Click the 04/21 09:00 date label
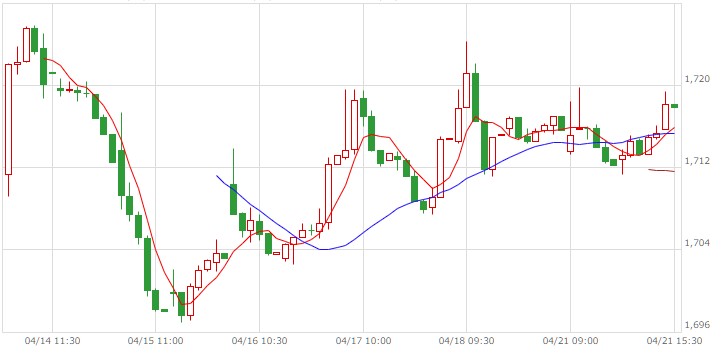The image size is (725, 361). pos(570,341)
